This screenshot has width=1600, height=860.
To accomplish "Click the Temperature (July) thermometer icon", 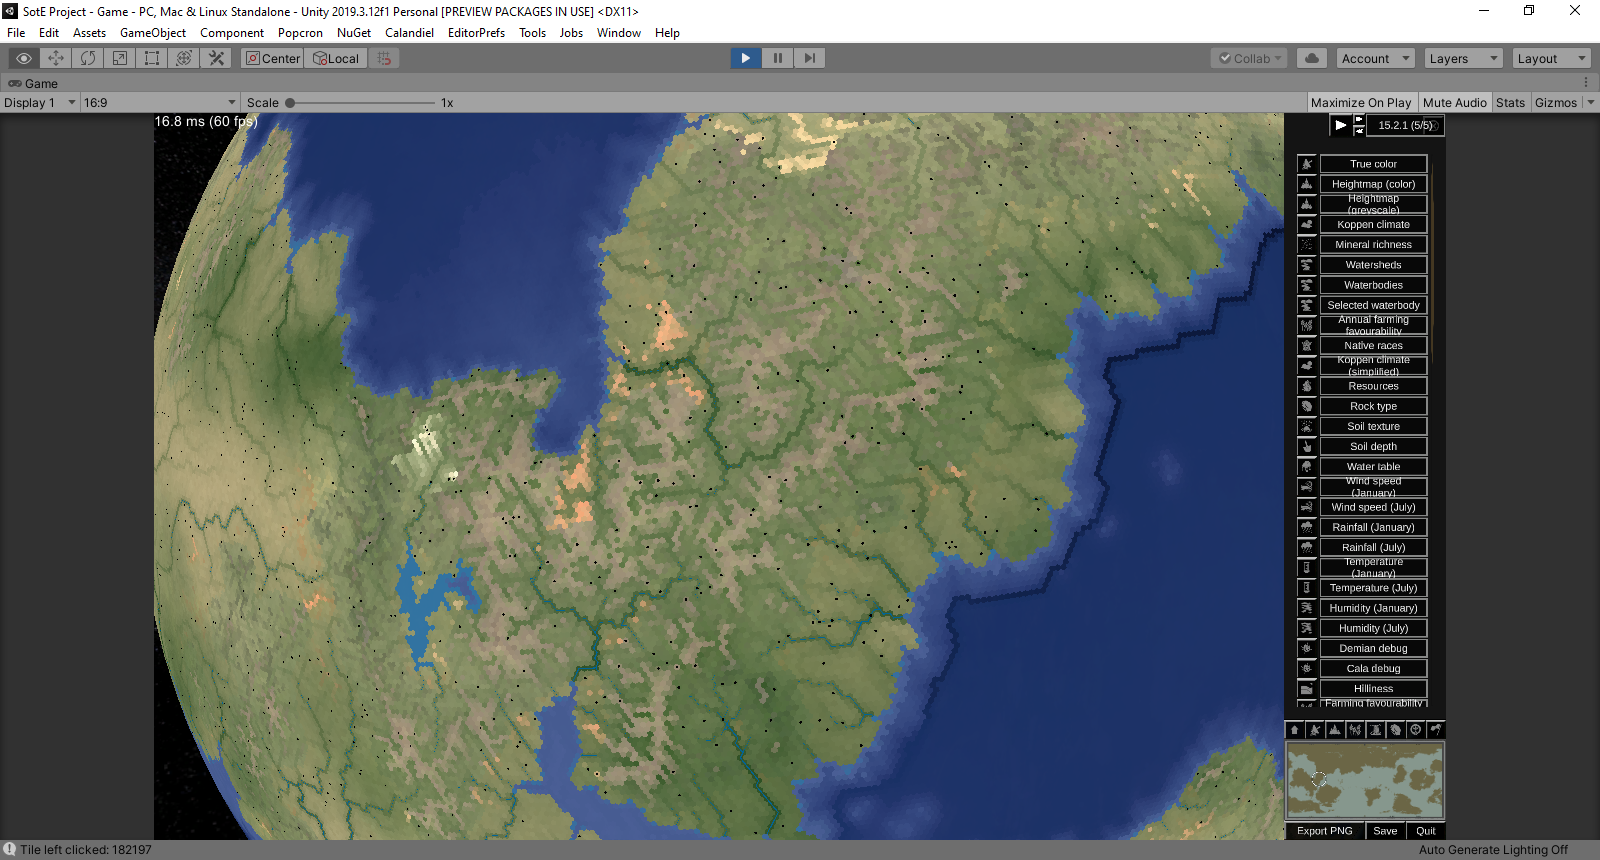I will (x=1306, y=588).
